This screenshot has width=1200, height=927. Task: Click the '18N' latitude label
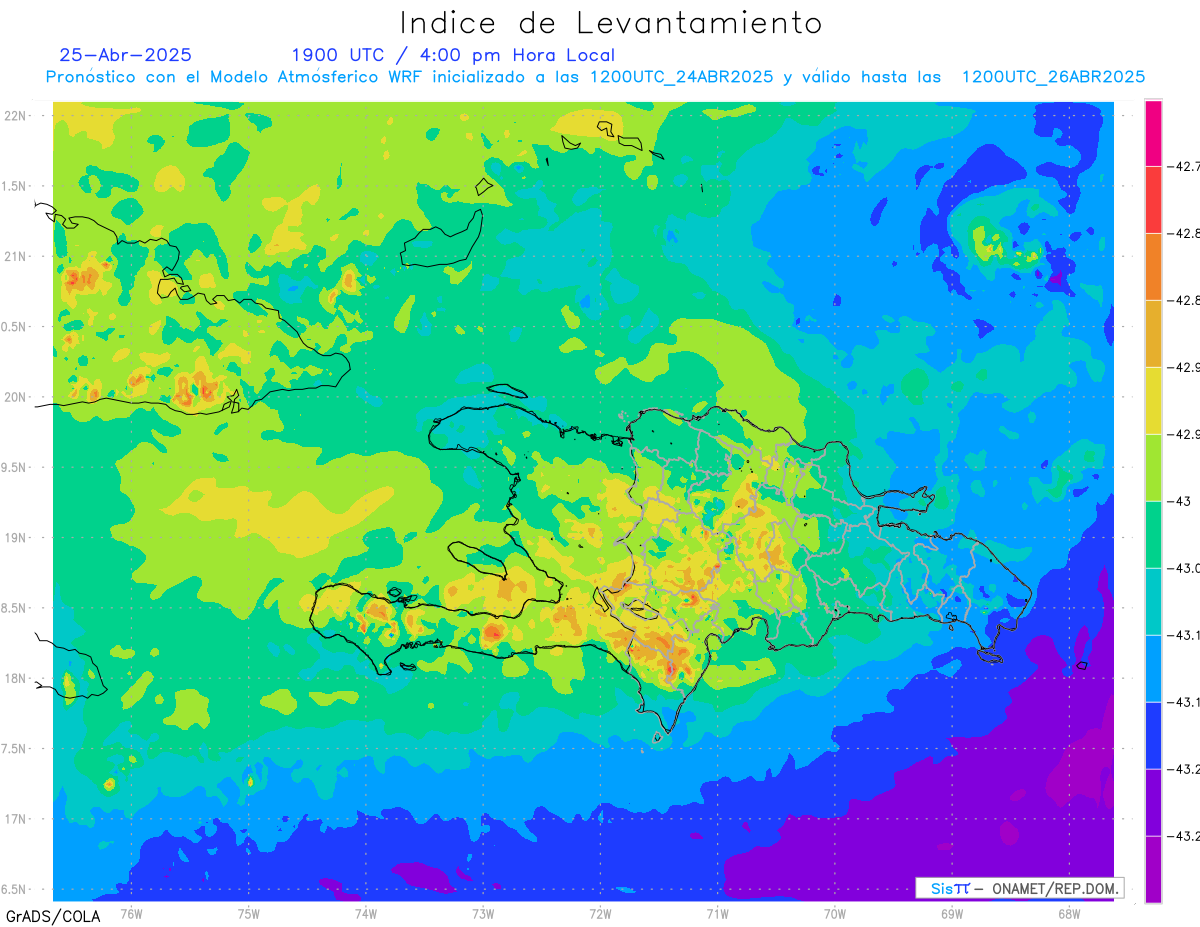tap(16, 679)
